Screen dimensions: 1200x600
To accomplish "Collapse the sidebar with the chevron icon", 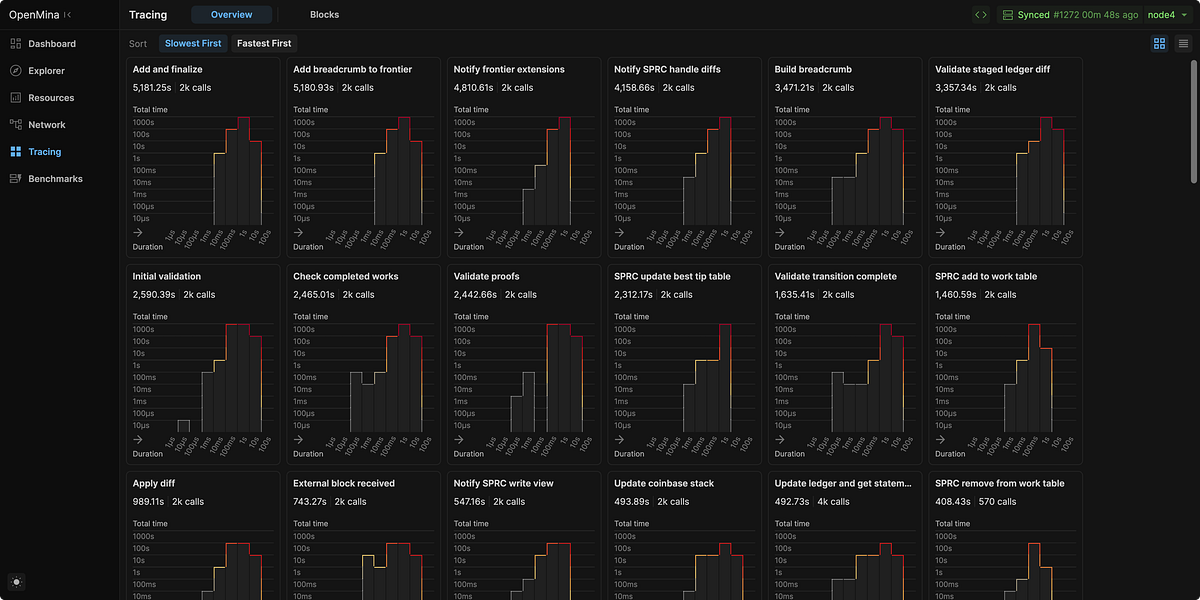I will [x=70, y=15].
